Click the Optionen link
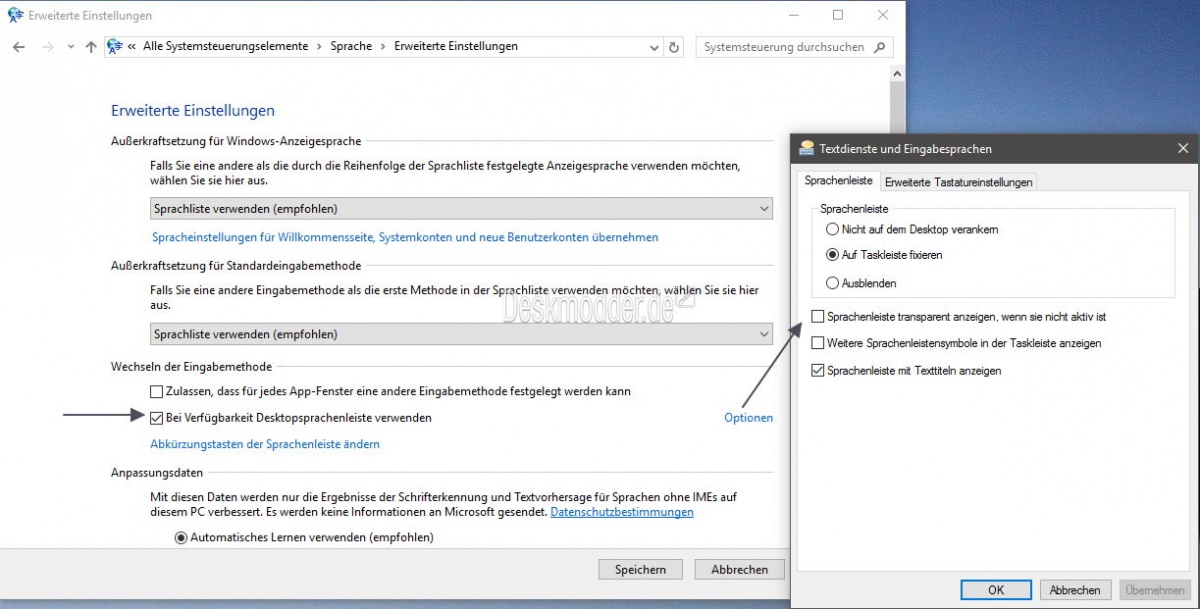The width and height of the screenshot is (1200, 609). [x=748, y=418]
